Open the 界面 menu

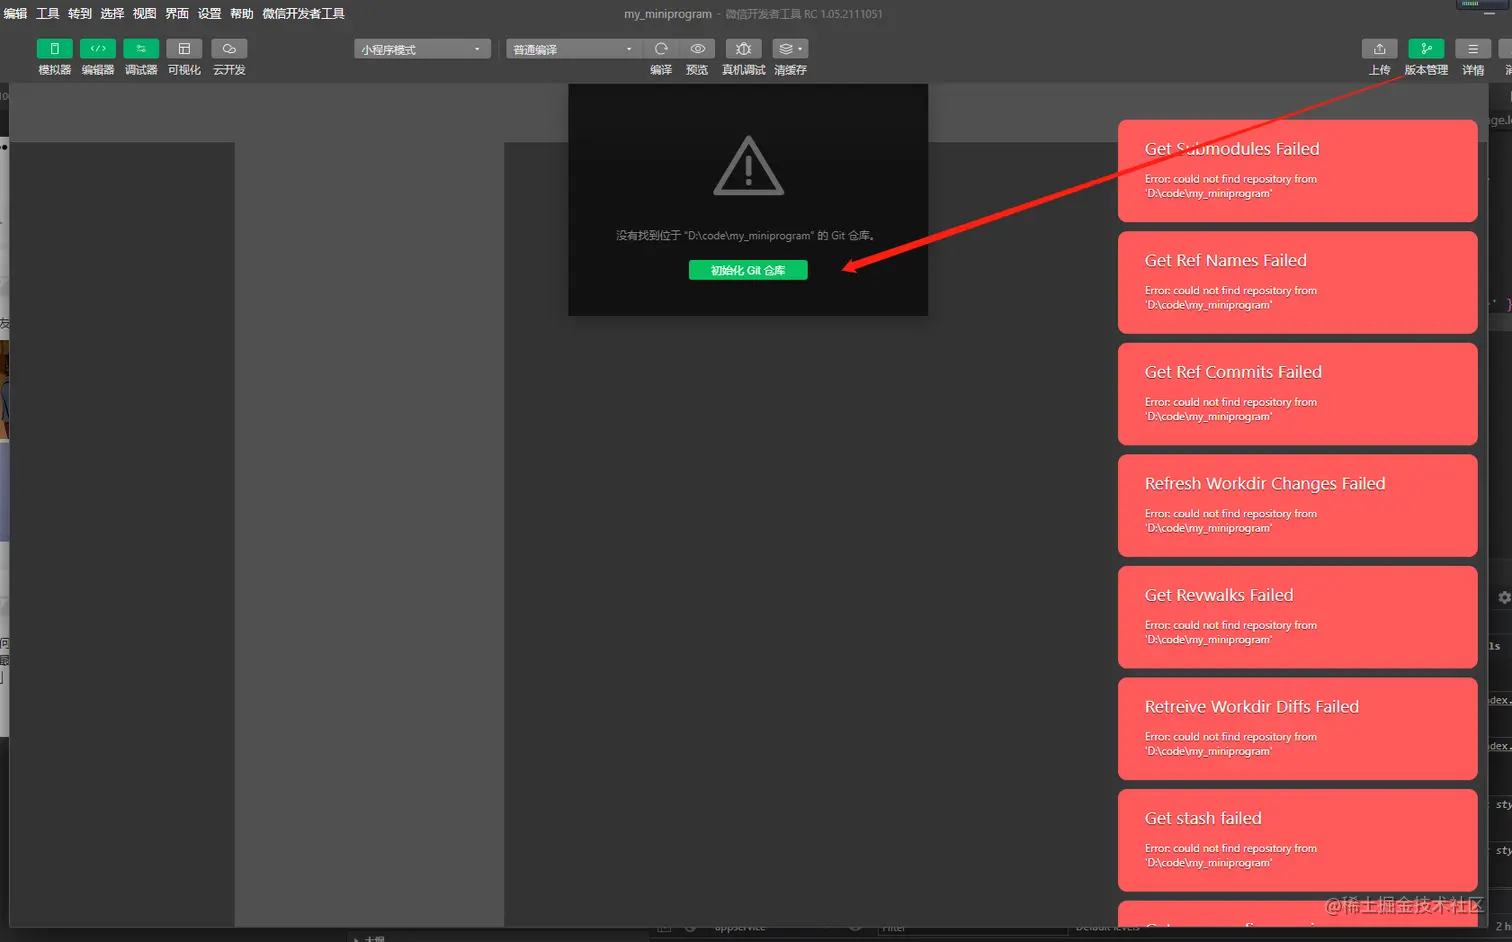tap(177, 14)
